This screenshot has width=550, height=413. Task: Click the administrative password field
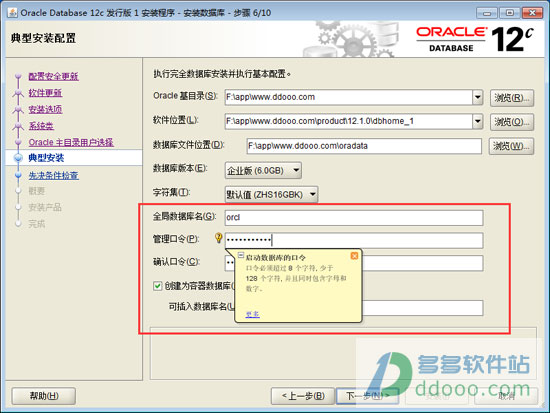[354, 240]
